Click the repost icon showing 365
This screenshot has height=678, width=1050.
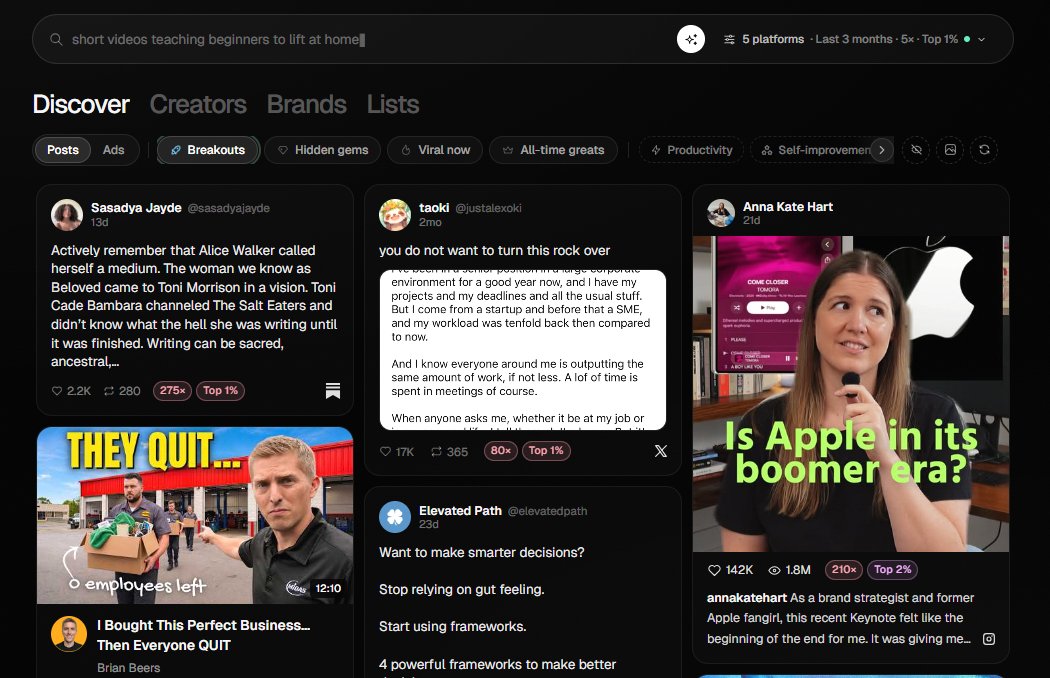point(437,452)
